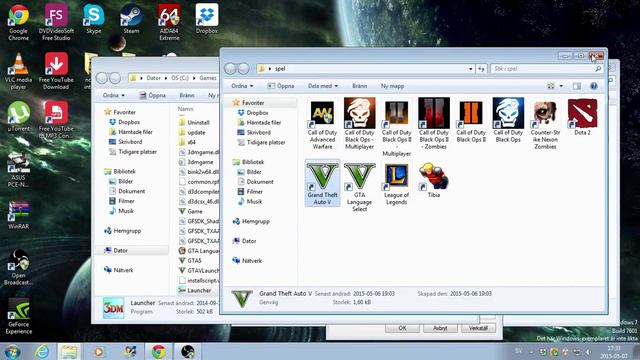Screen dimensions: 640x360
Task: Select the GTA Language Select shortcut
Action: (360, 187)
